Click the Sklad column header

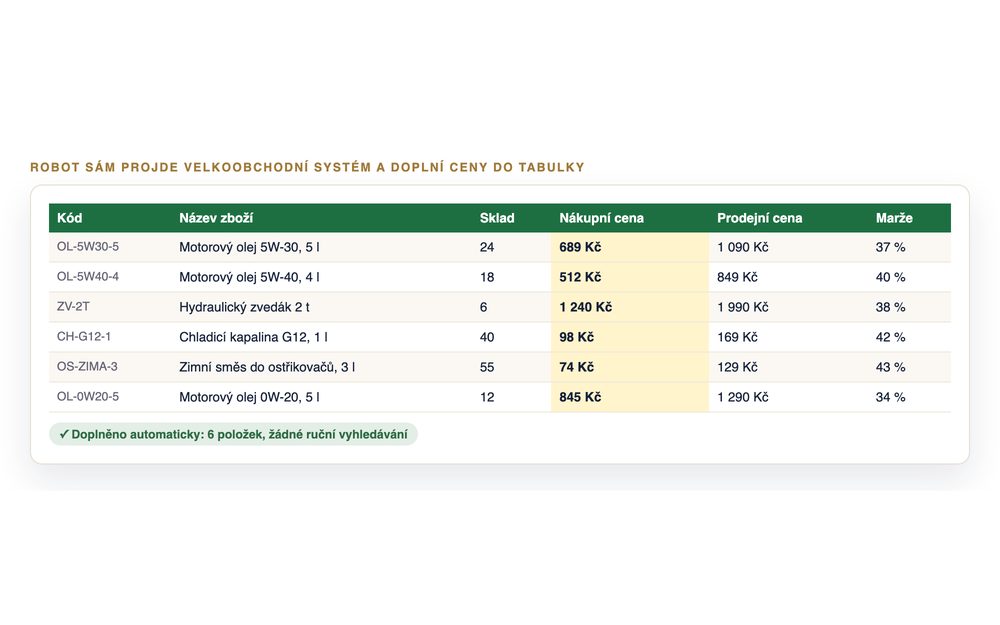click(x=497, y=218)
